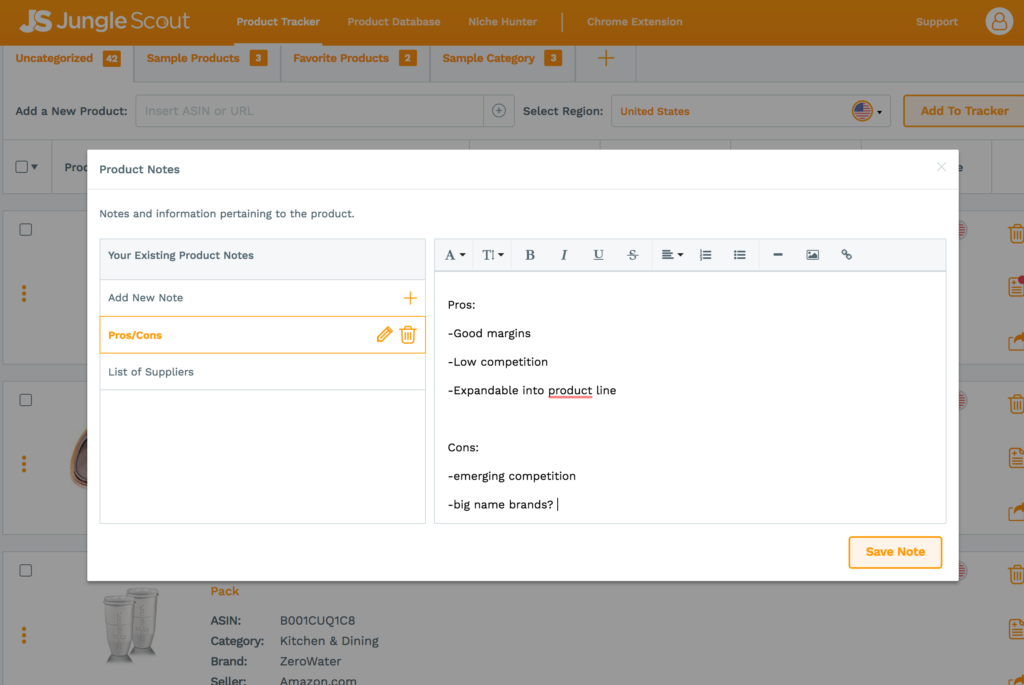The width and height of the screenshot is (1024, 685).
Task: Toggle the select-all checkbox in table header
Action: tap(22, 167)
